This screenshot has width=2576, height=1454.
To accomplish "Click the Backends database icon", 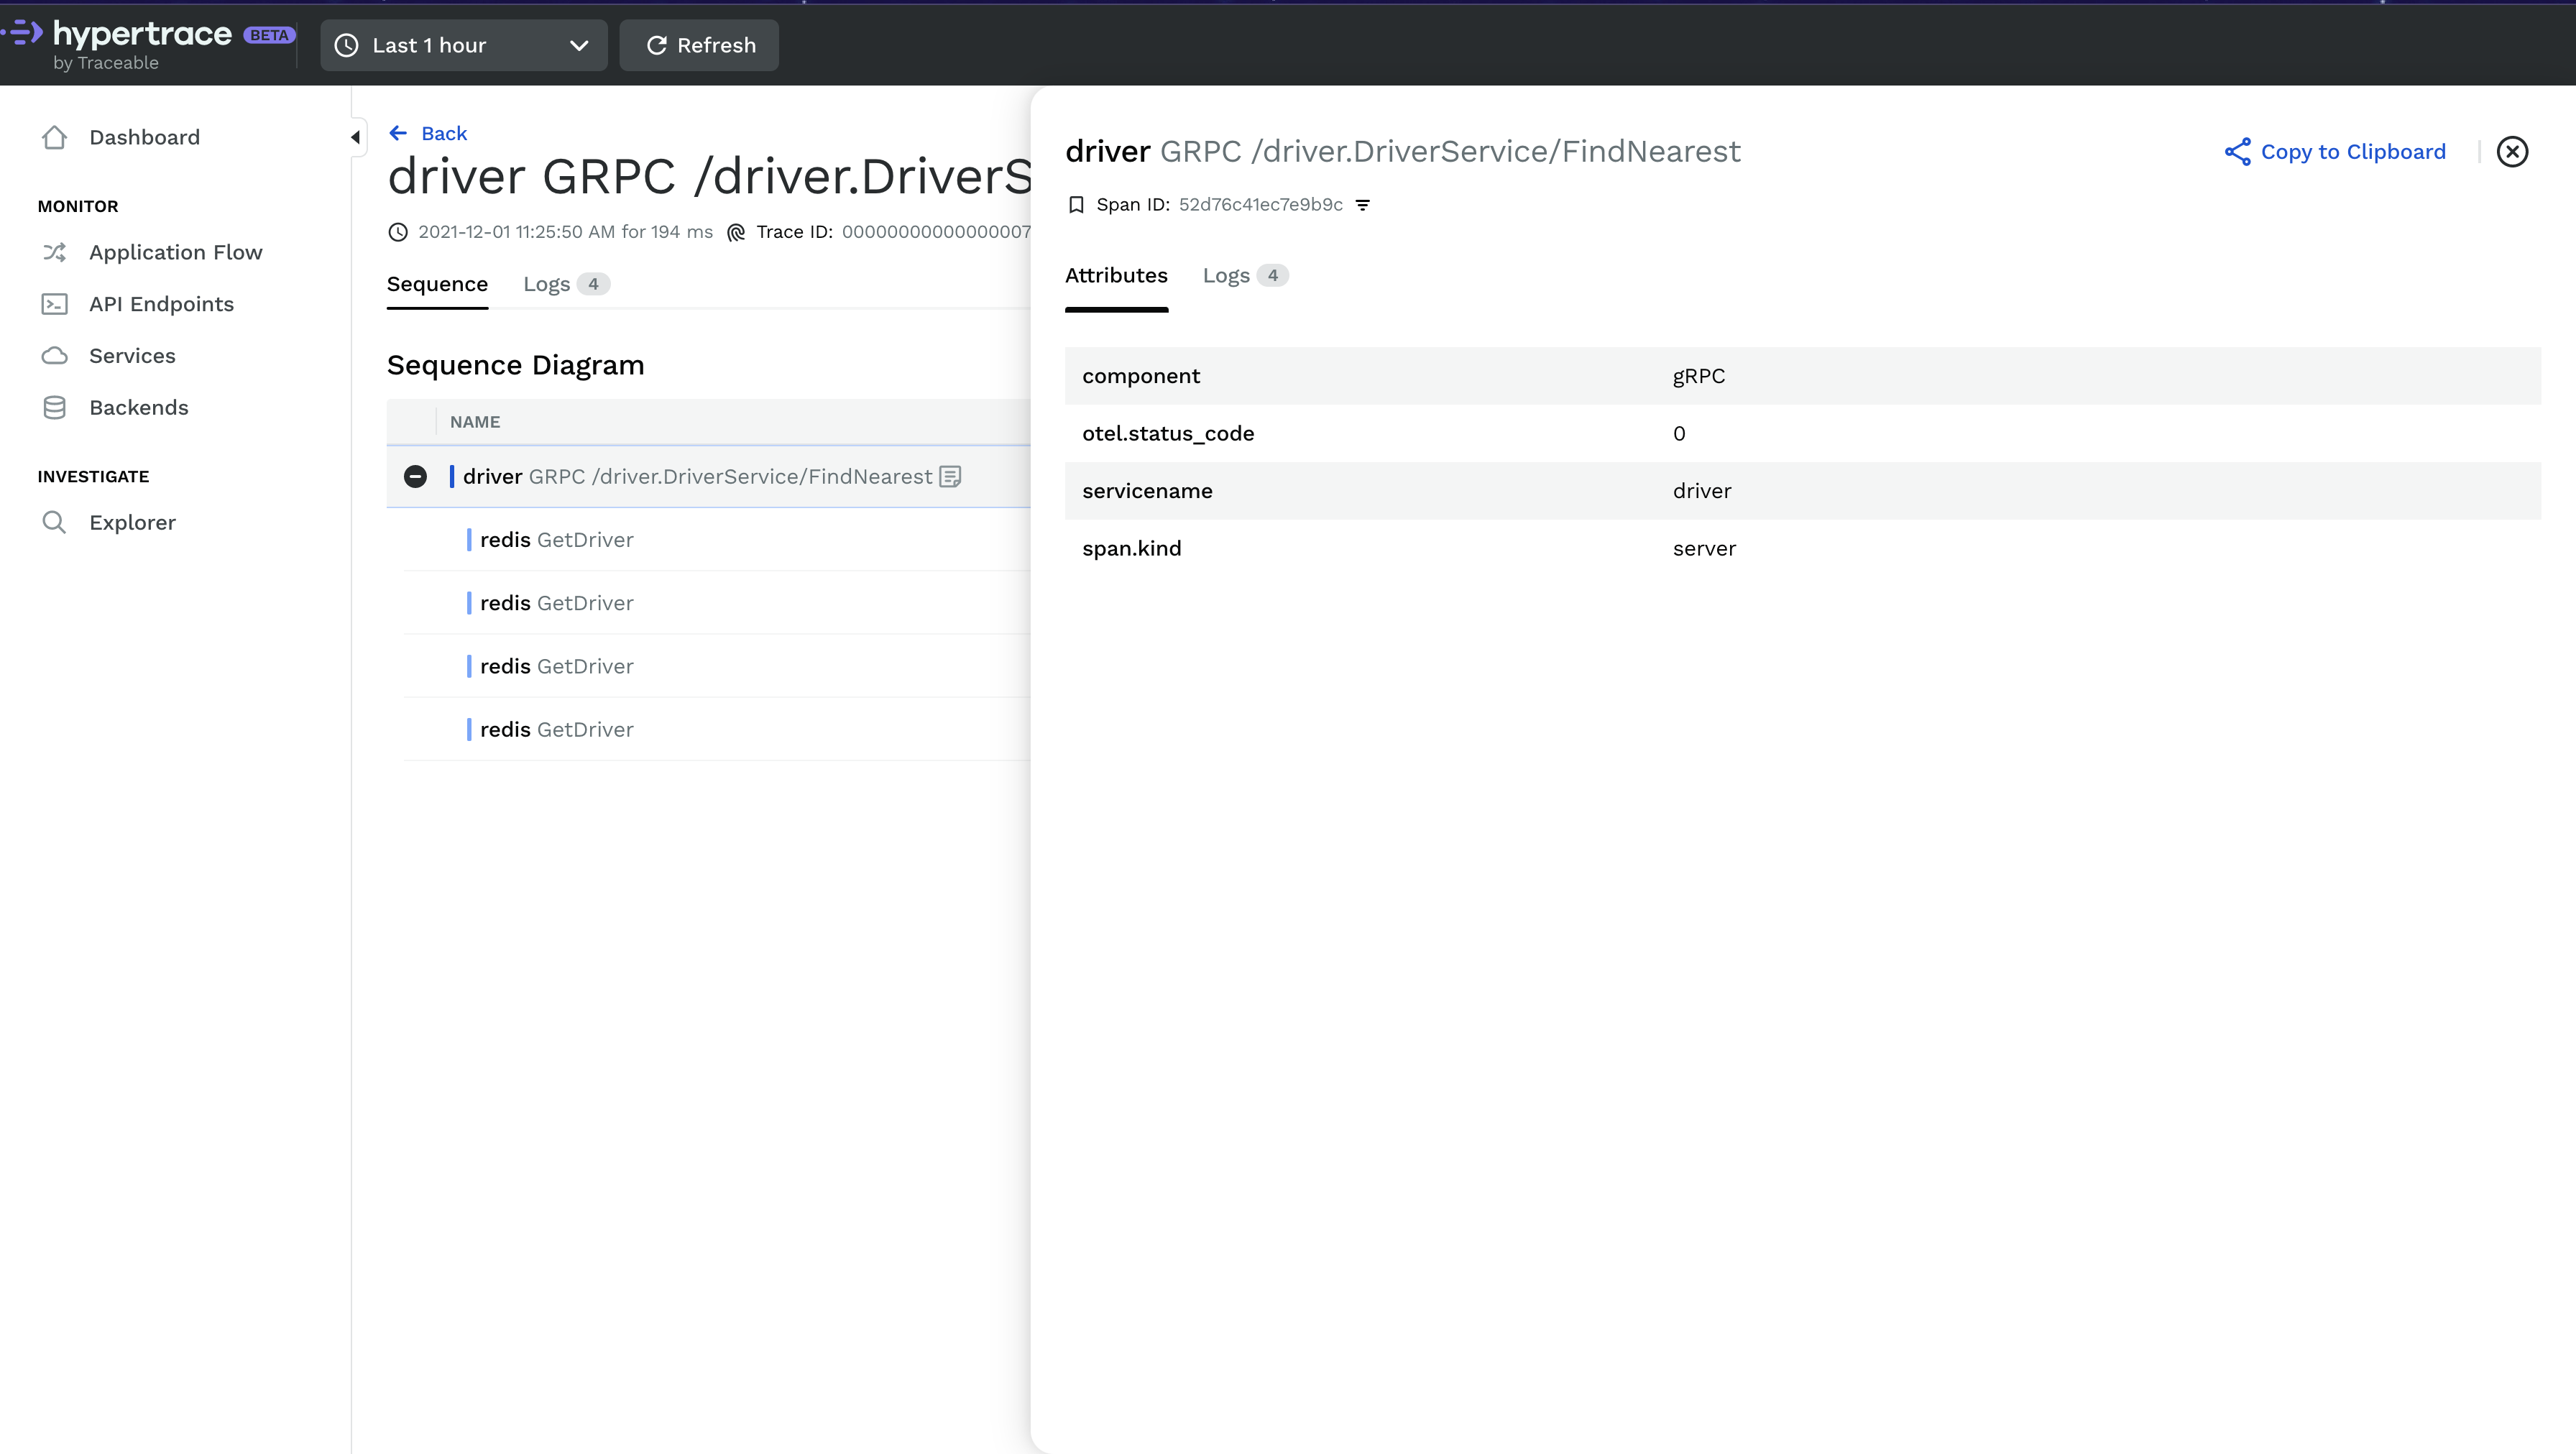I will click(x=55, y=408).
